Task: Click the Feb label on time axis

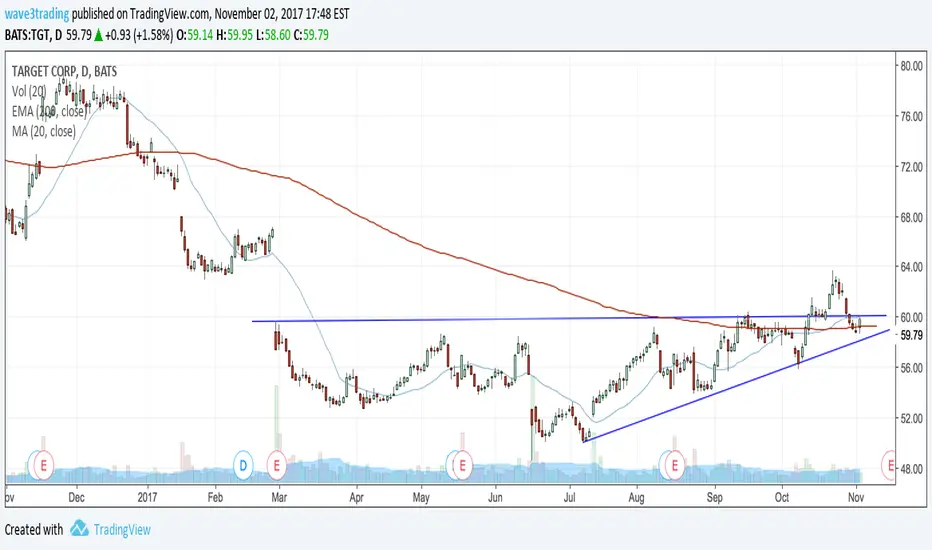Action: (x=215, y=498)
